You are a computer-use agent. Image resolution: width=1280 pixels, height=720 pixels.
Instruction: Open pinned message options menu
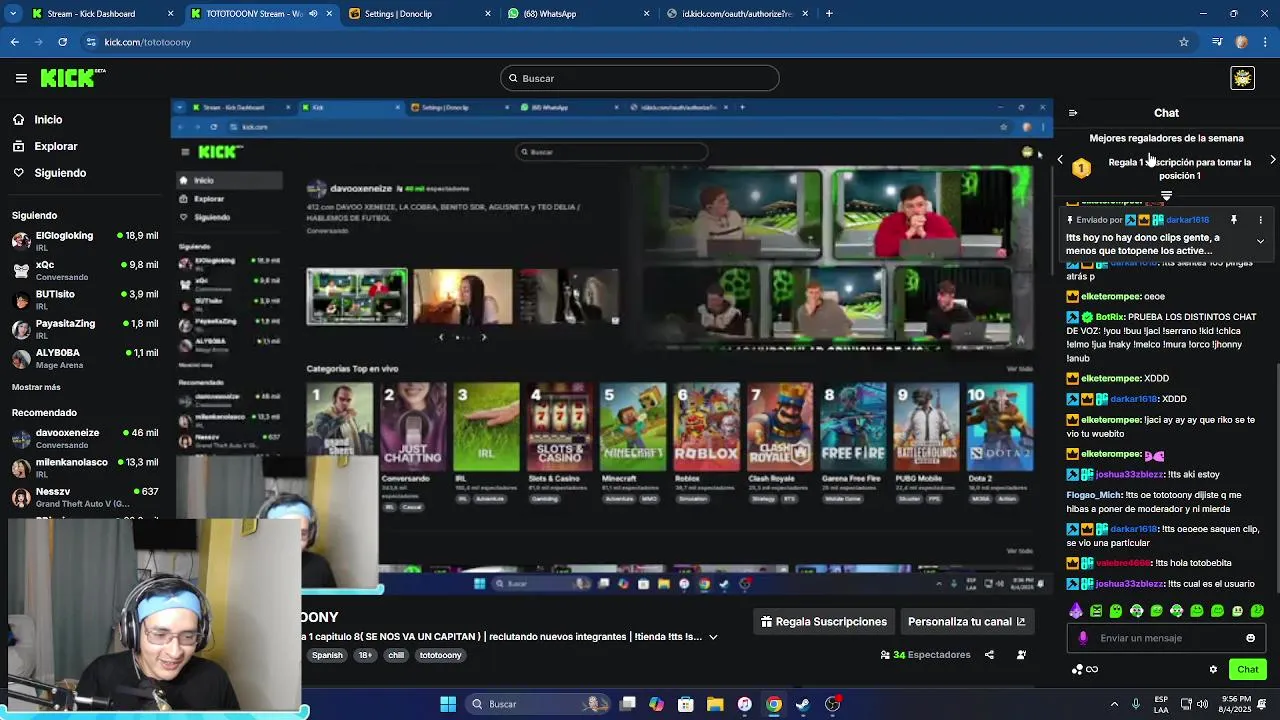pyautogui.click(x=1260, y=220)
